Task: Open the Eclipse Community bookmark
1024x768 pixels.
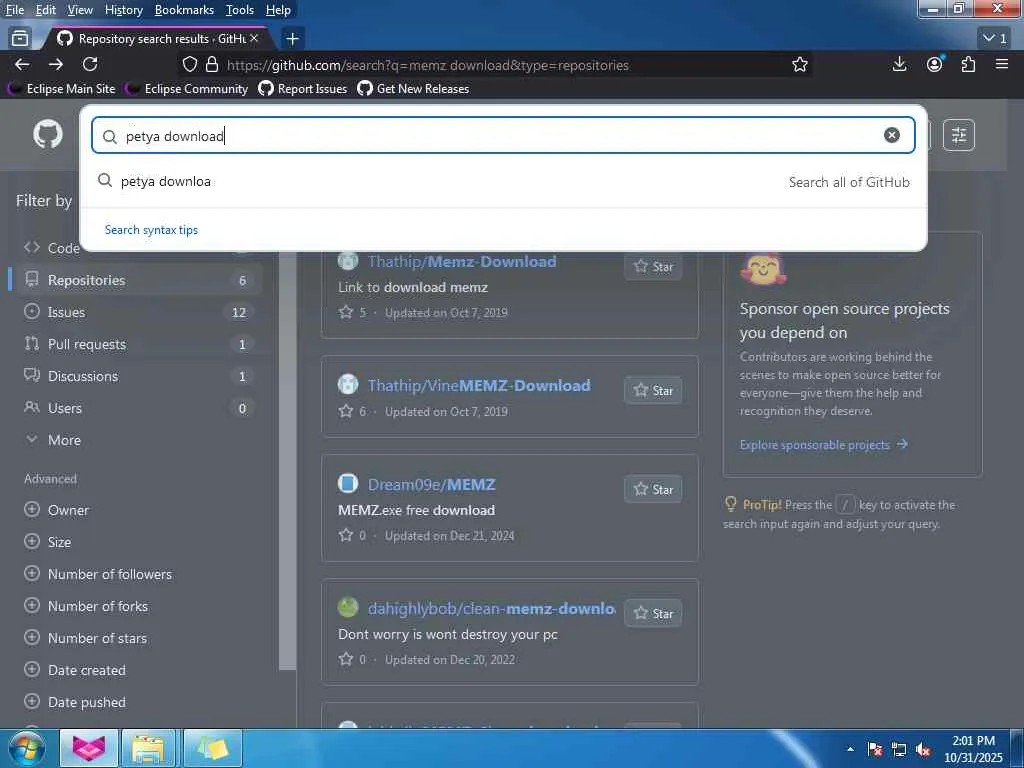Action: coord(187,88)
